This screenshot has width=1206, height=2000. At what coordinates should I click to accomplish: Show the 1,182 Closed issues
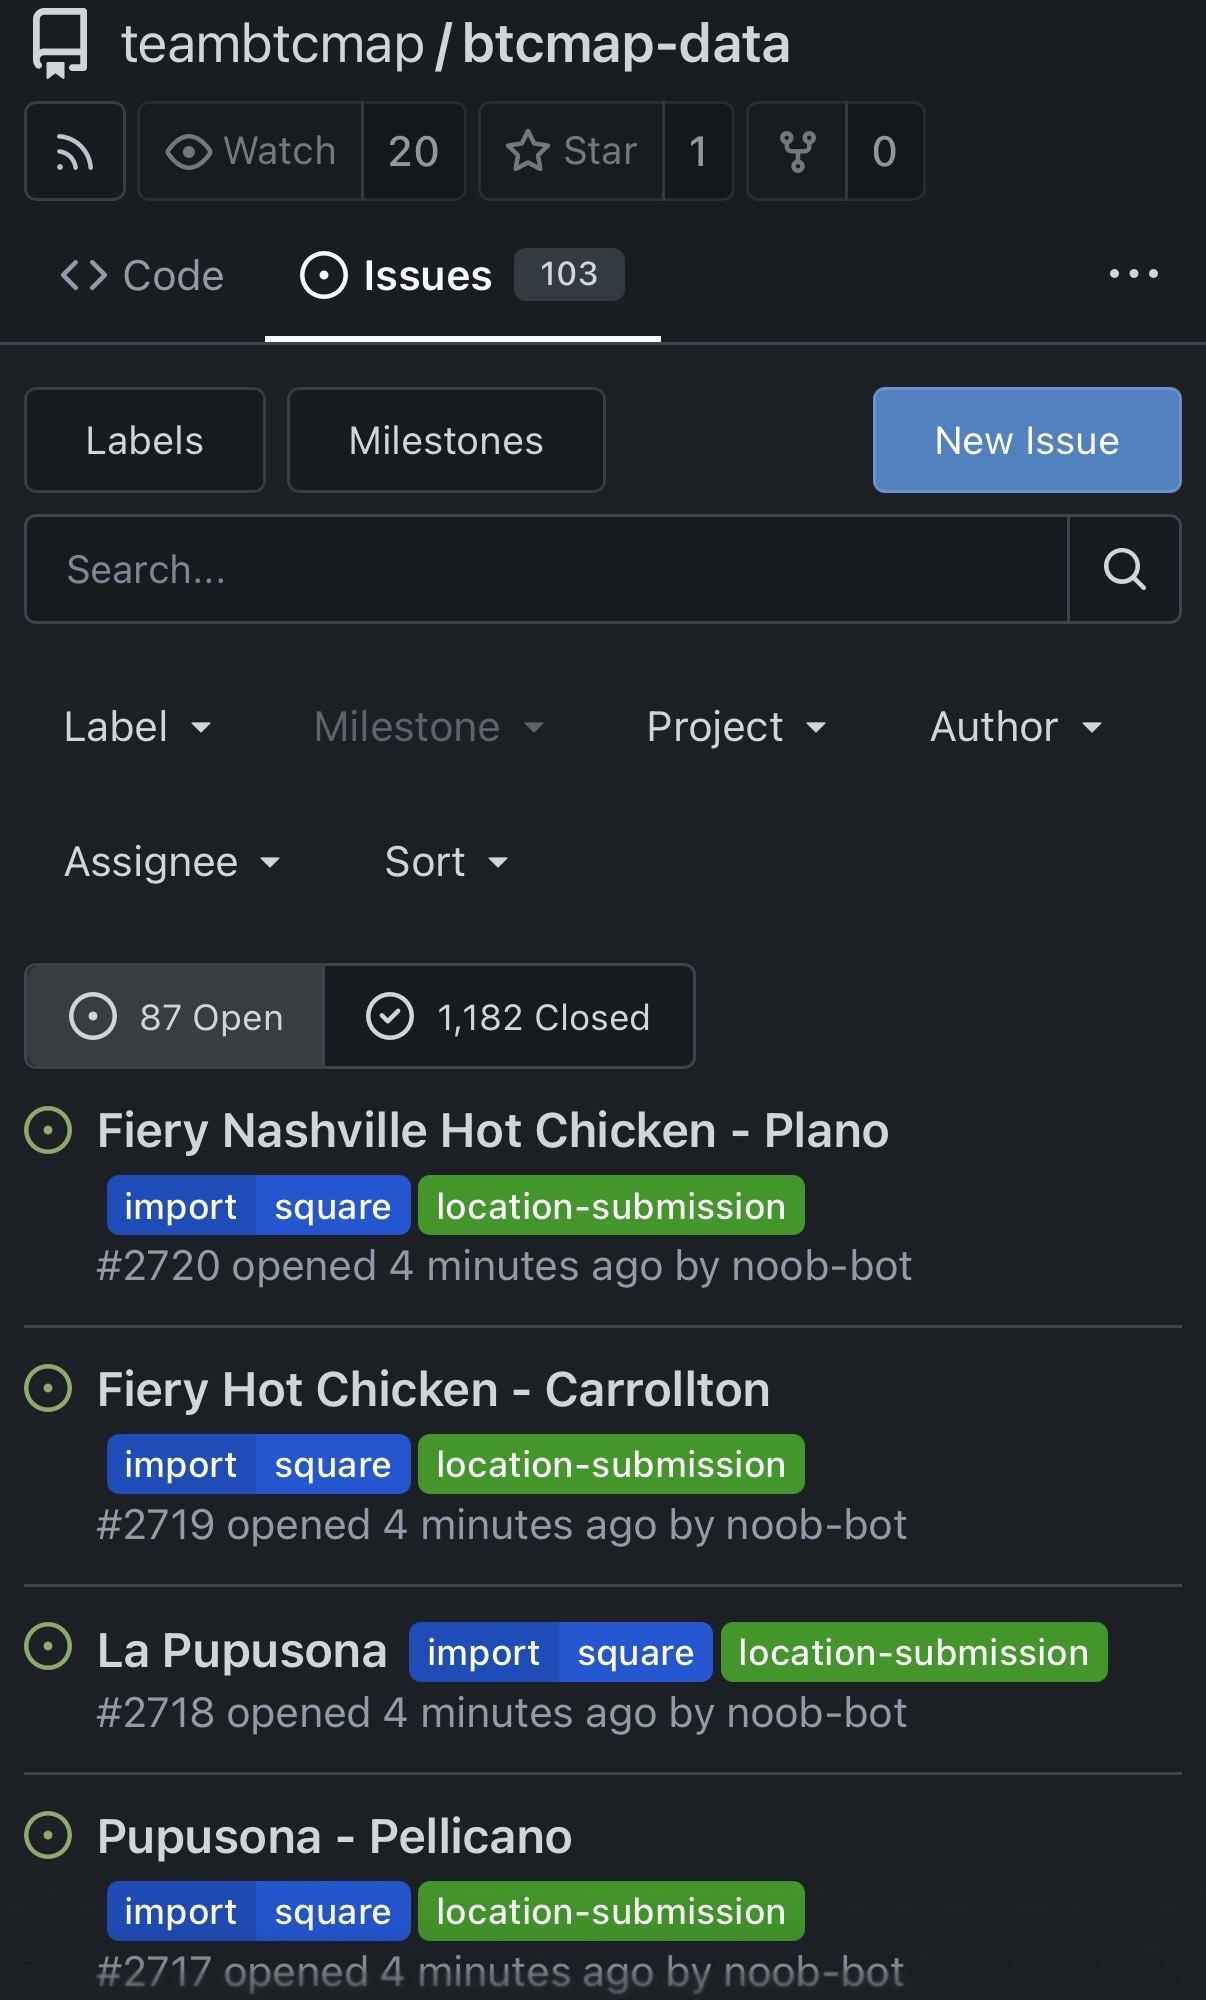[x=509, y=1017]
